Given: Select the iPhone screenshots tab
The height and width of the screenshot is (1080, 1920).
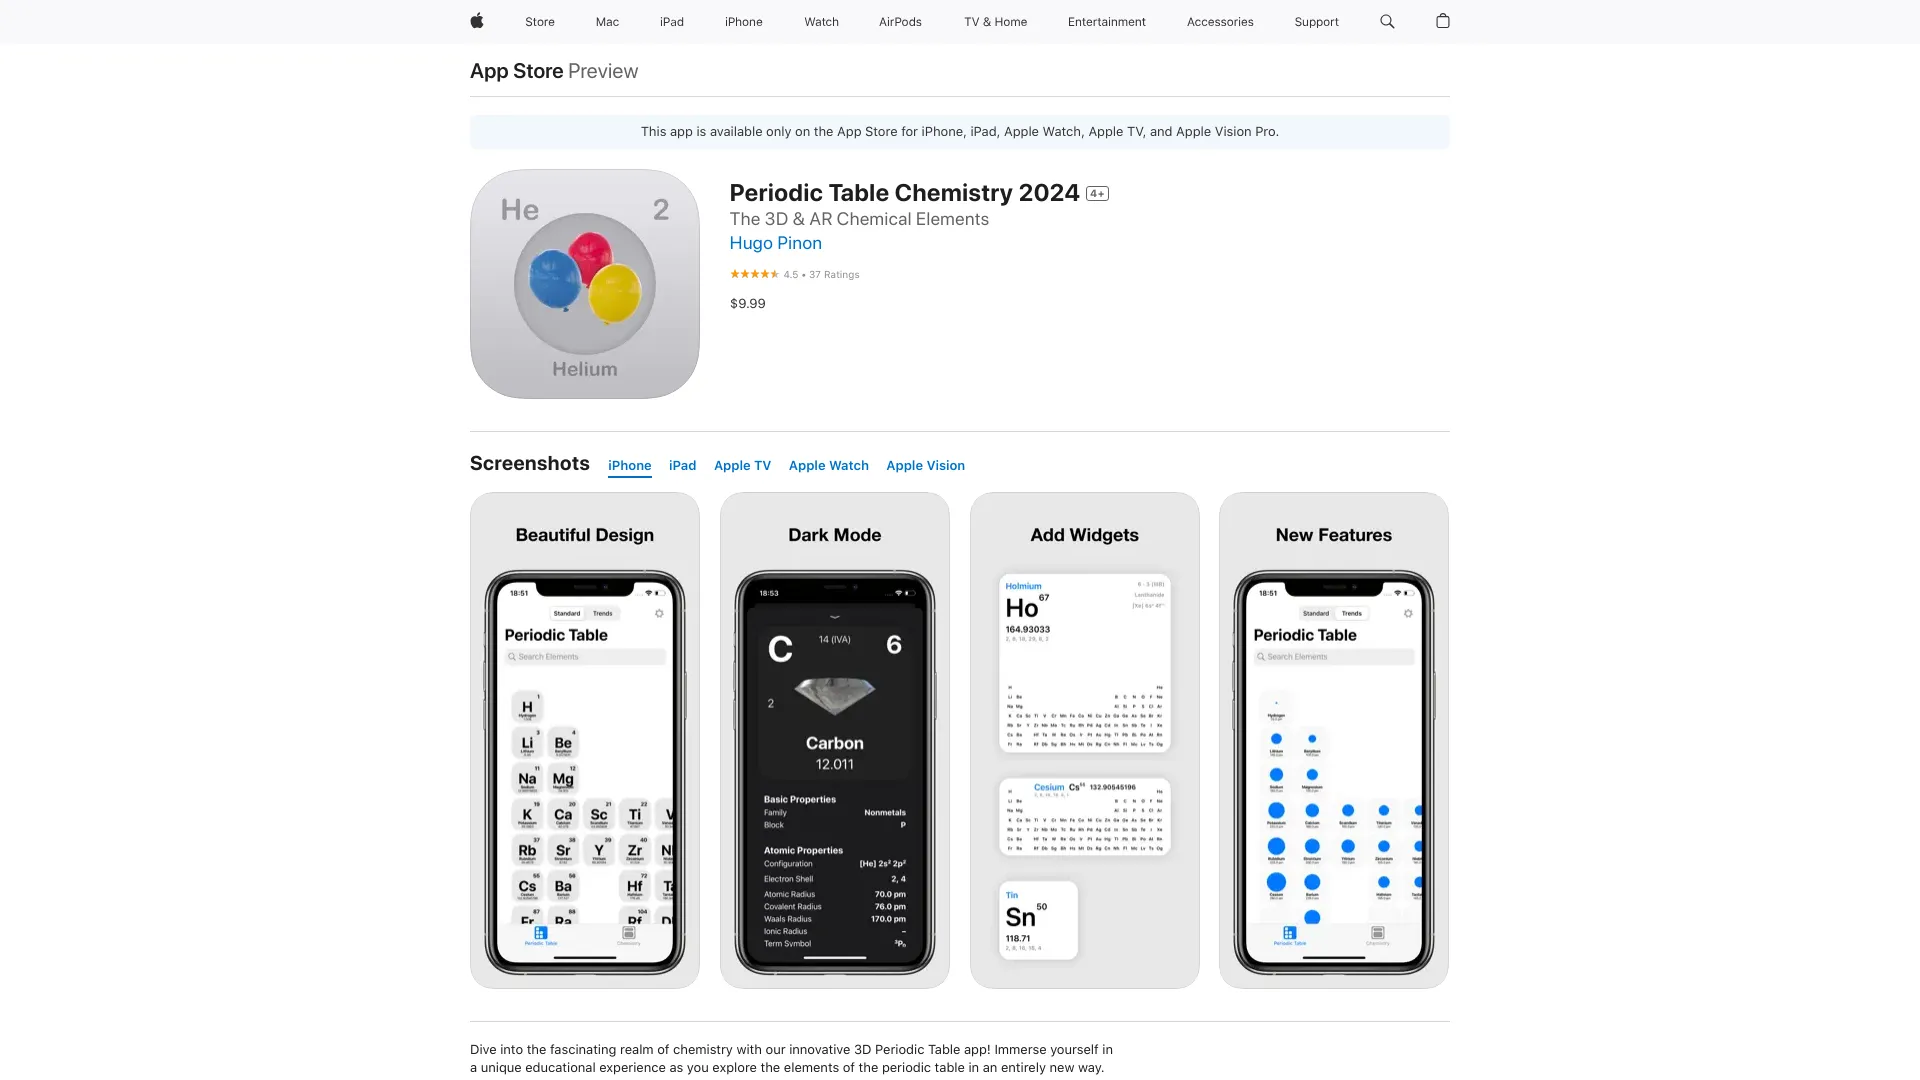Looking at the screenshot, I should [x=629, y=464].
